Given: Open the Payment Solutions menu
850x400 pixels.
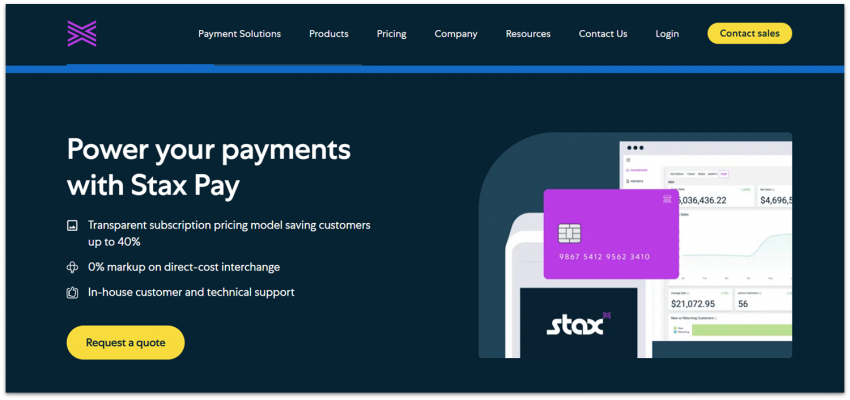Looking at the screenshot, I should pos(240,34).
